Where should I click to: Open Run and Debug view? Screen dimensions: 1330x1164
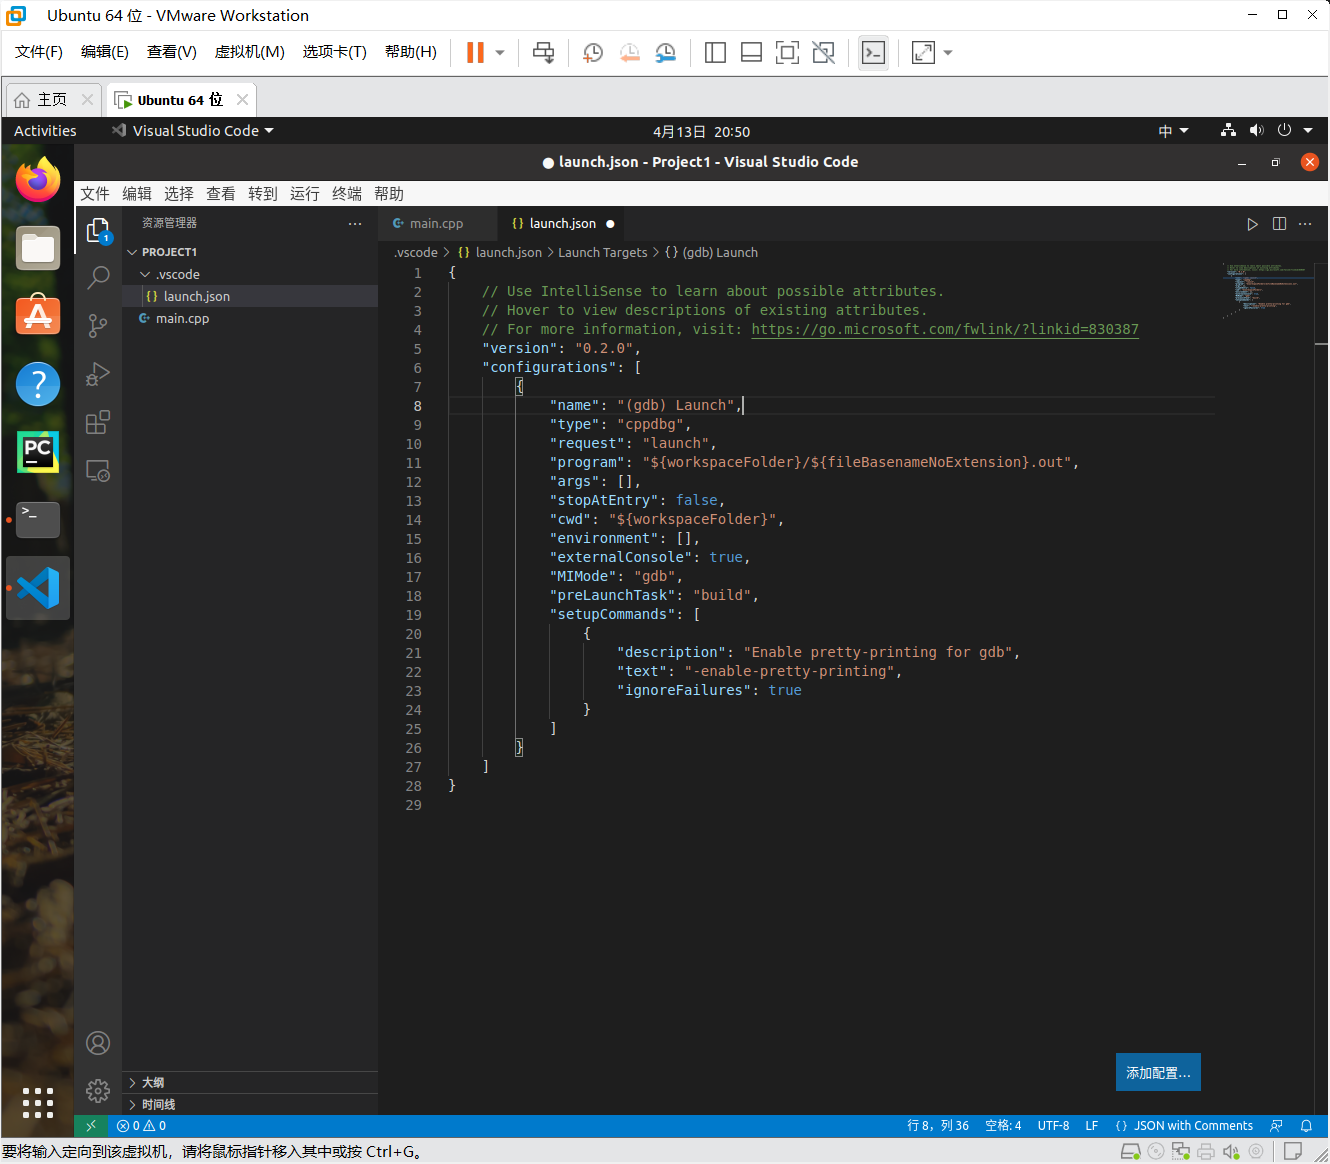coord(98,374)
